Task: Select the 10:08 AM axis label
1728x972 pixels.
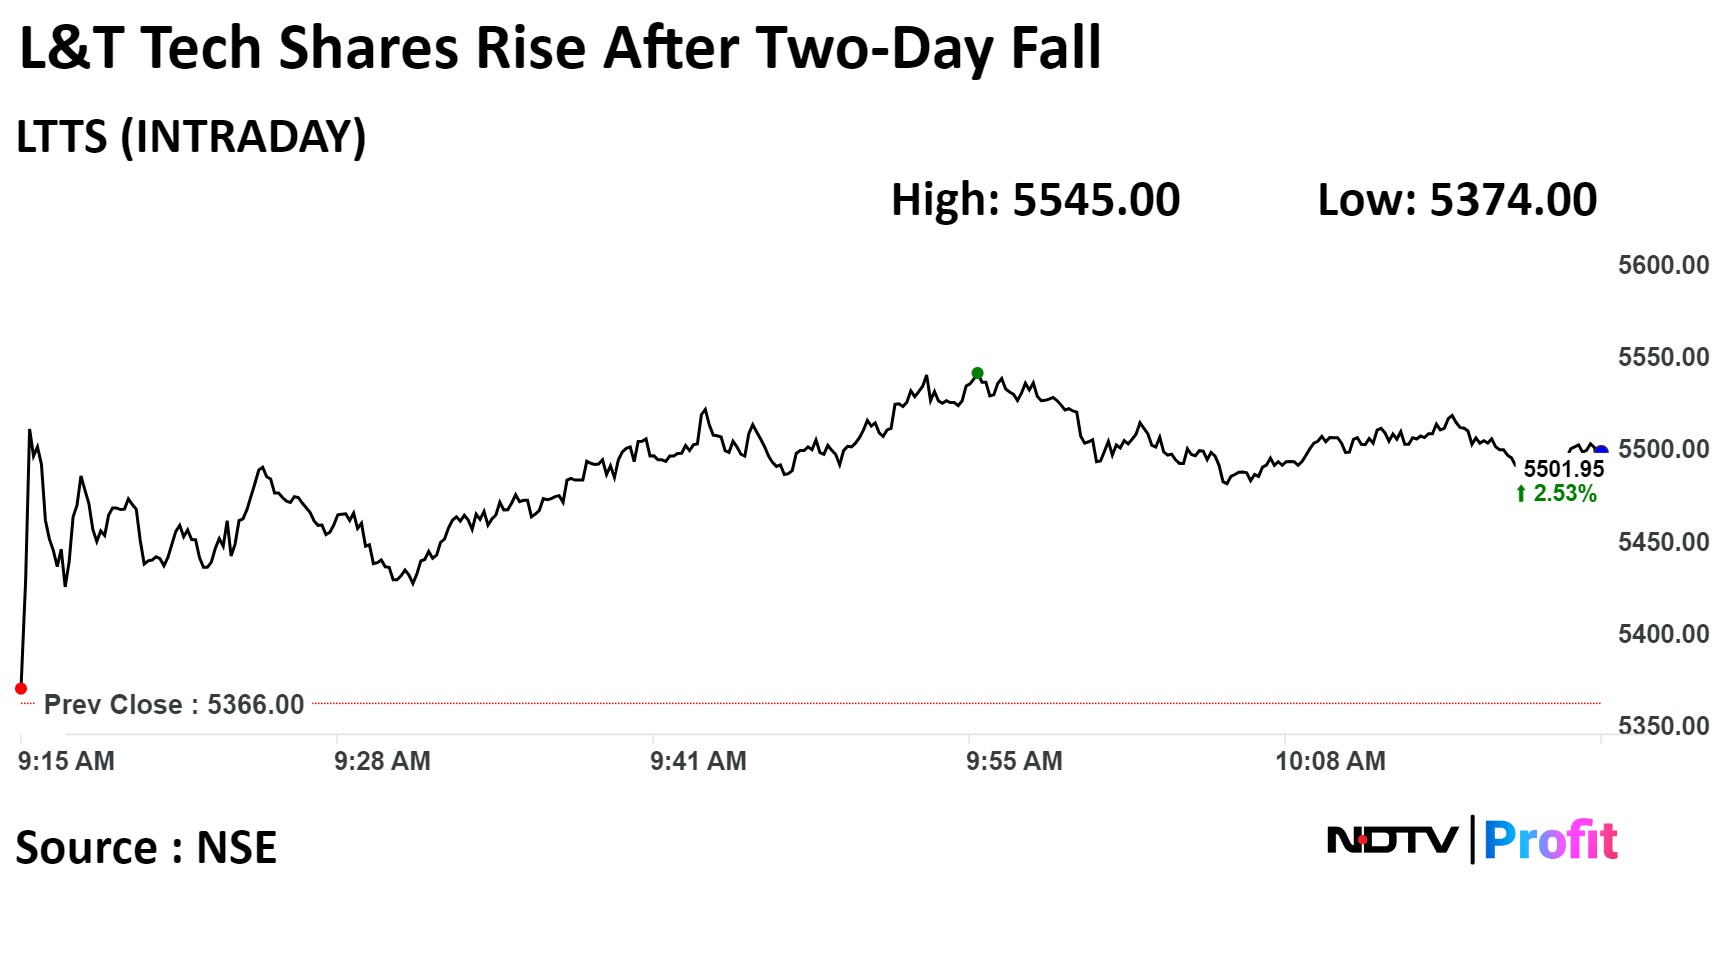Action: coord(1330,761)
